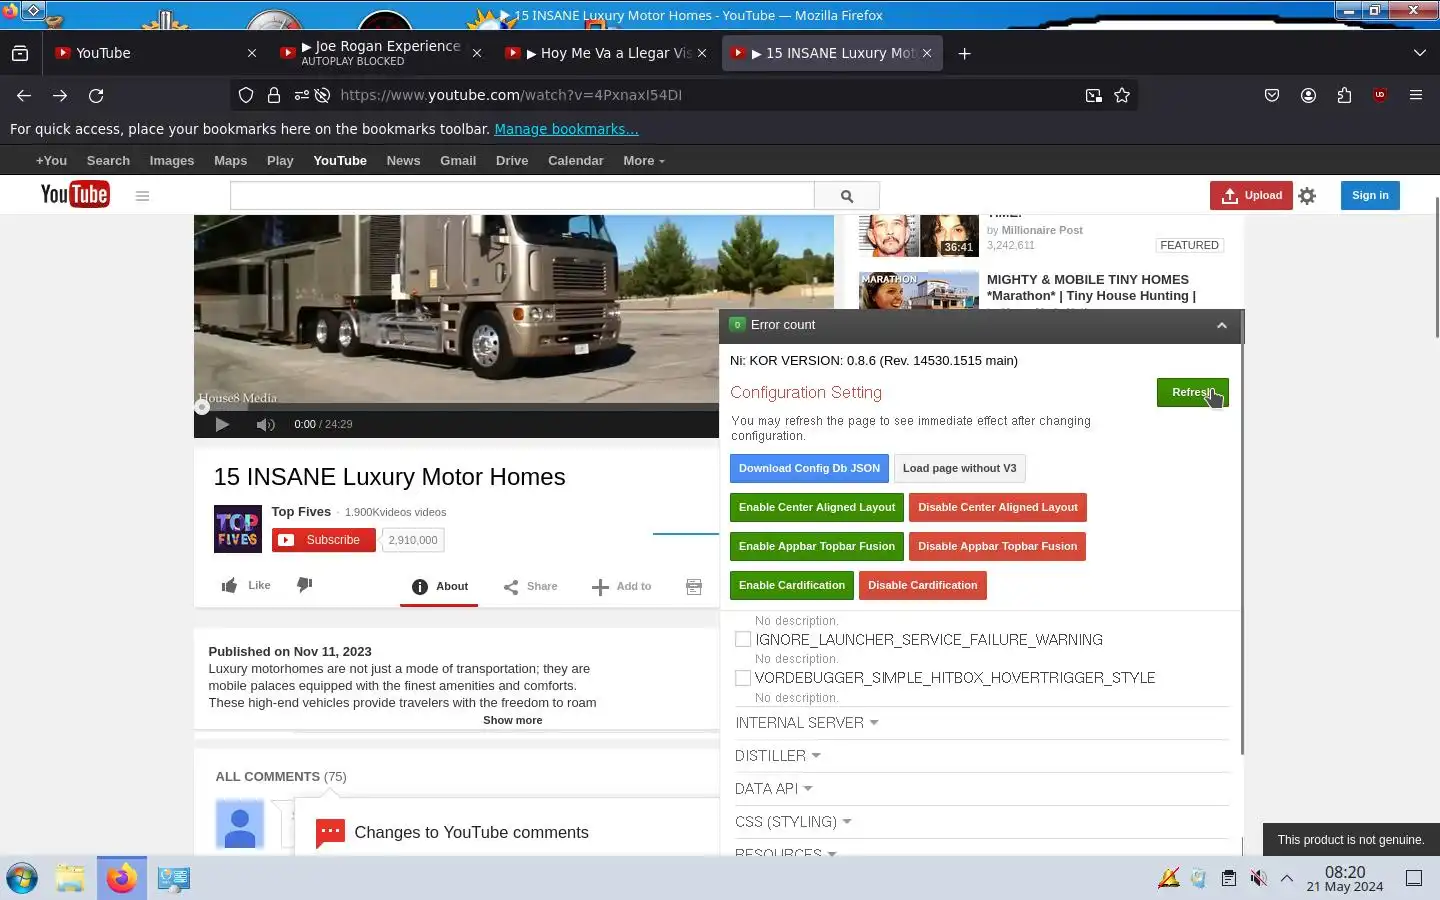Click the site padlock icon
The width and height of the screenshot is (1440, 900).
pyautogui.click(x=274, y=95)
